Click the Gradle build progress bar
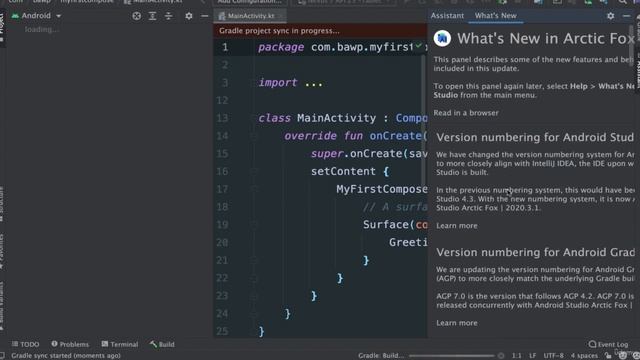Image resolution: width=640 pixels, height=360 pixels. pyautogui.click(x=451, y=356)
